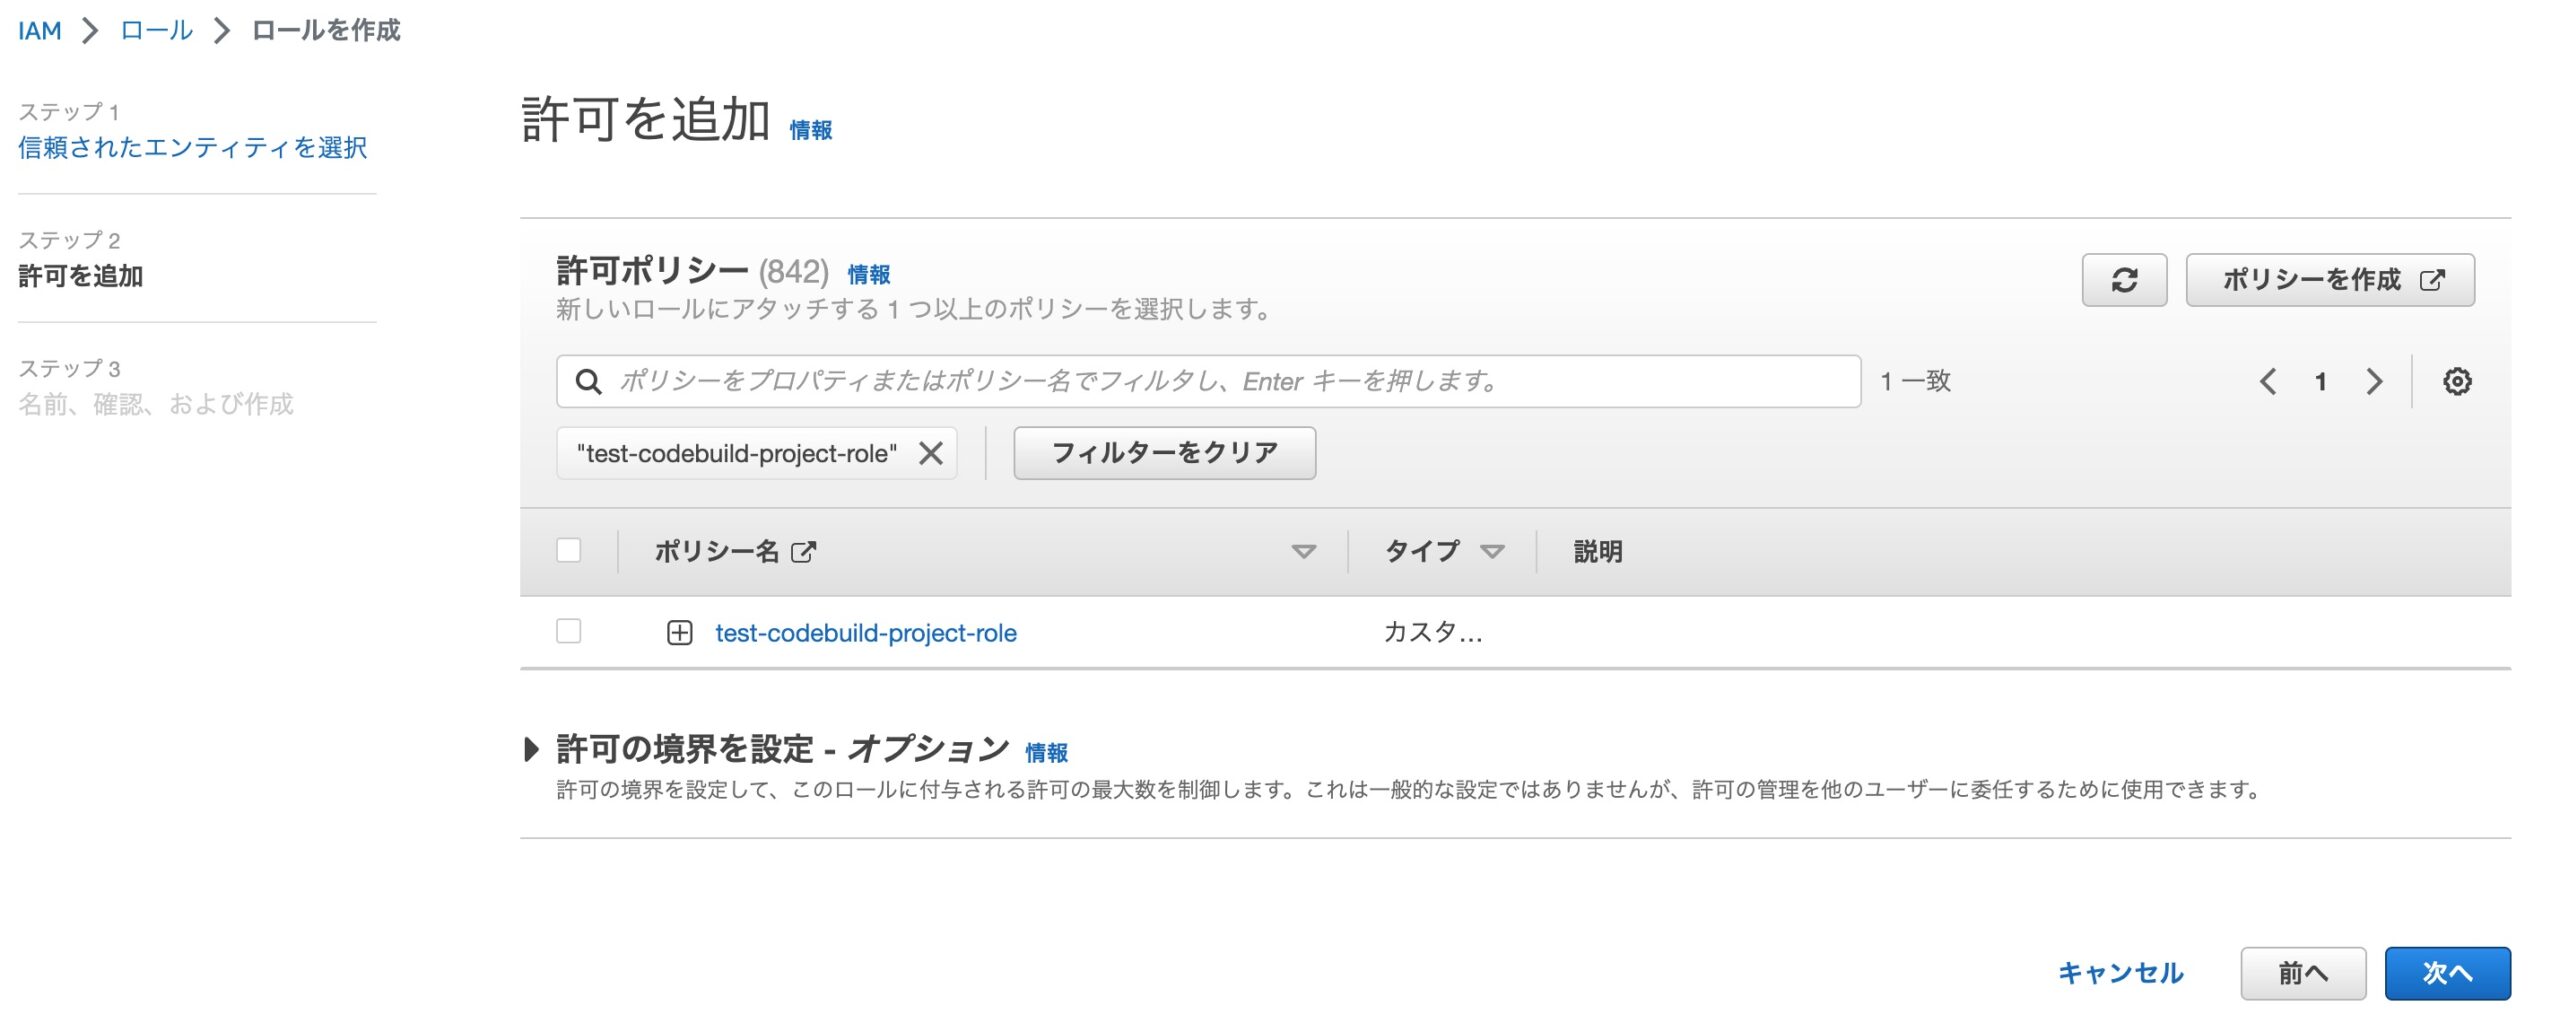
Task: Expand the test-codebuild-project-role policy details
Action: [679, 632]
